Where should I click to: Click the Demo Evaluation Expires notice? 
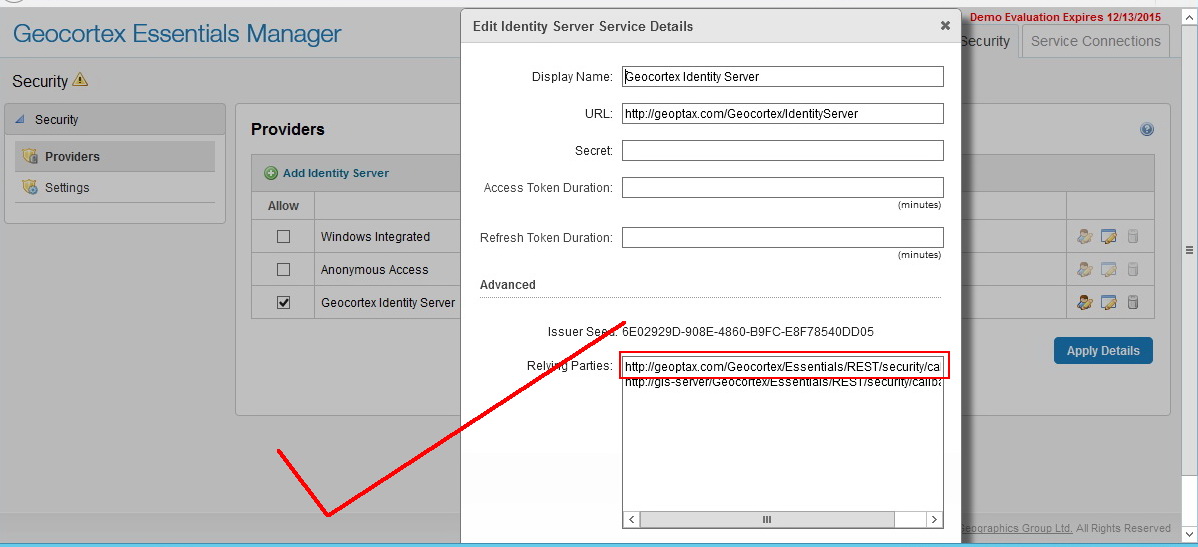pyautogui.click(x=1065, y=17)
